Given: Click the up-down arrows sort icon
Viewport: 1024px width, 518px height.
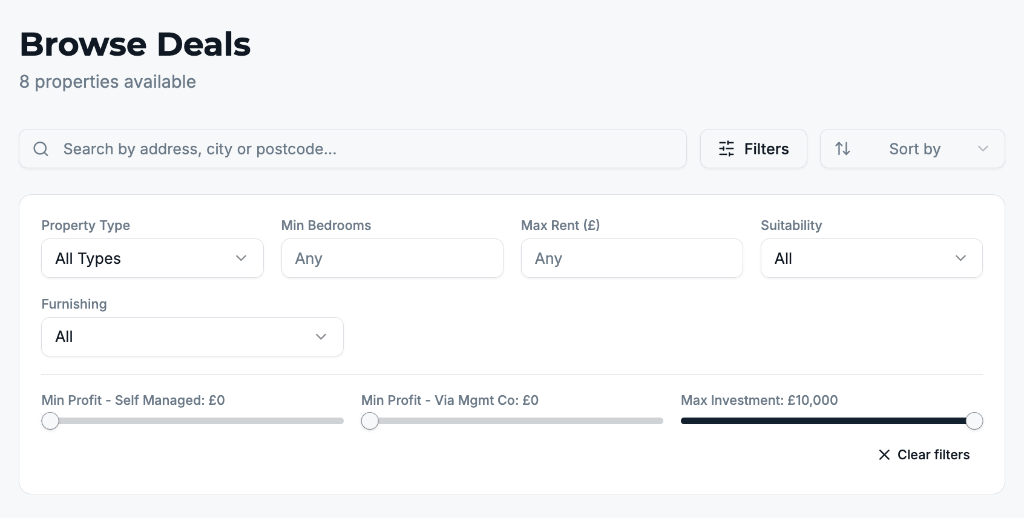Looking at the screenshot, I should 842,149.
